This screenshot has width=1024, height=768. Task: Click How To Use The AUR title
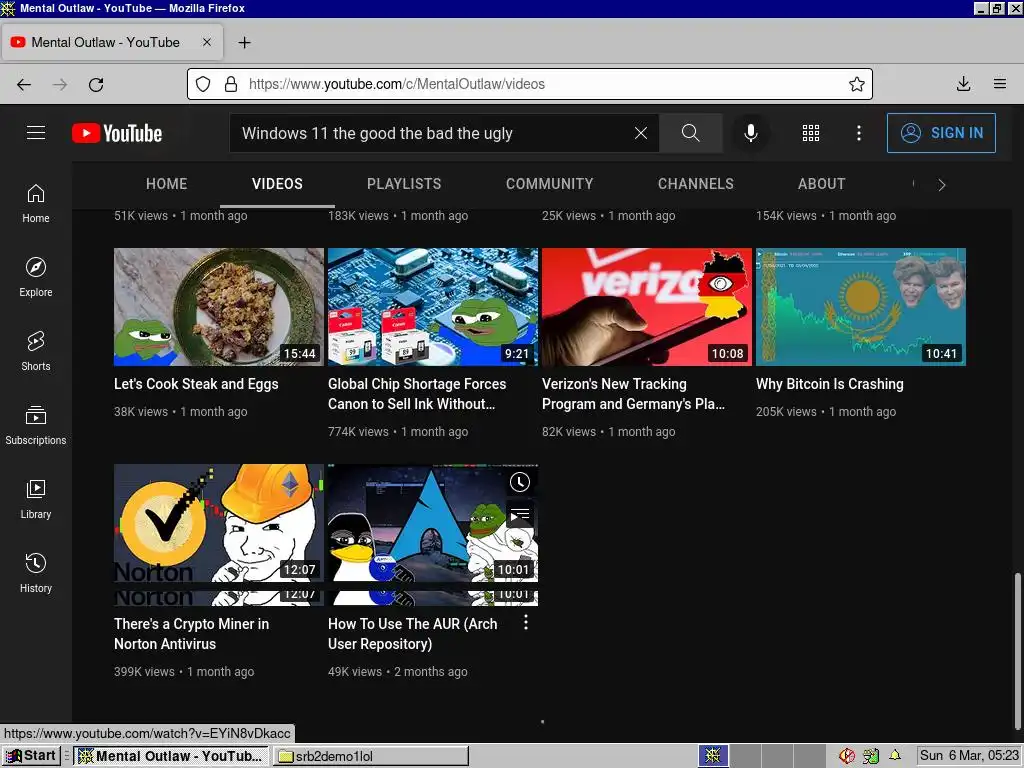413,633
